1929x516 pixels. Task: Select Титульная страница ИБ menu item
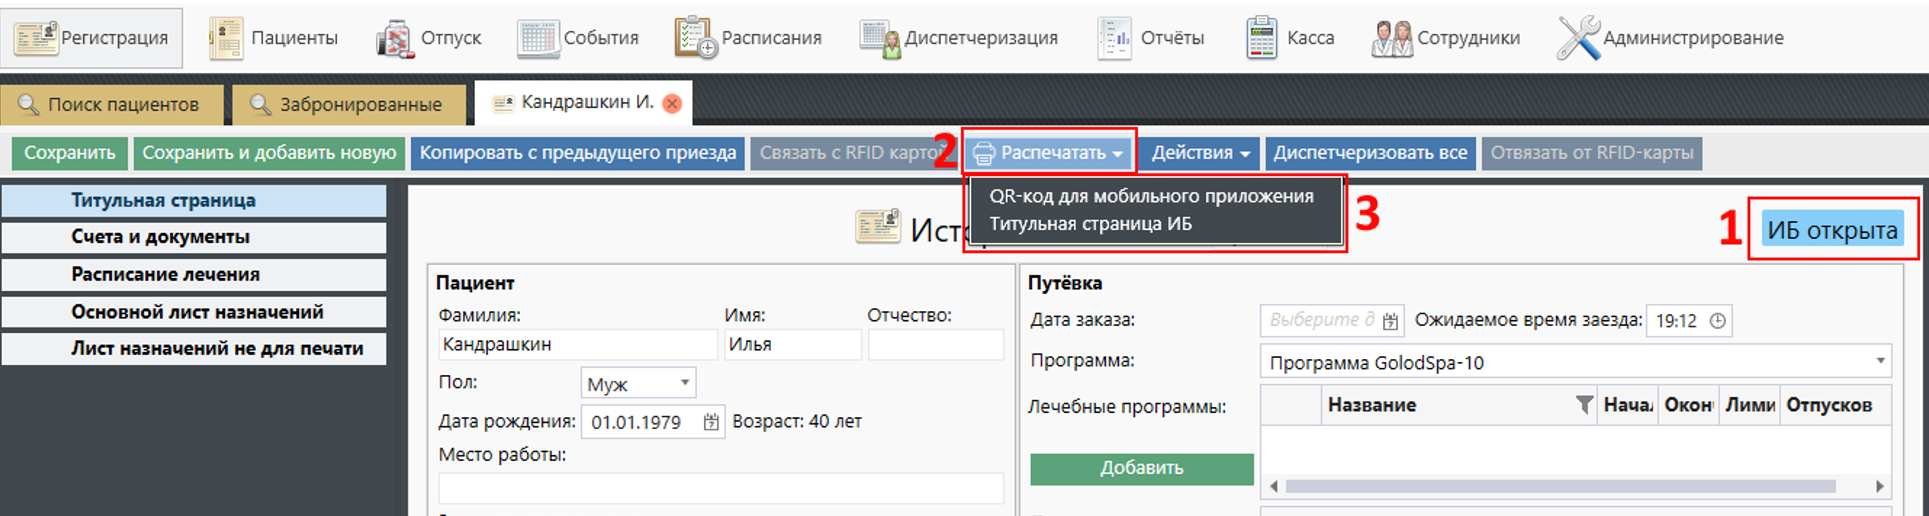click(x=1090, y=224)
